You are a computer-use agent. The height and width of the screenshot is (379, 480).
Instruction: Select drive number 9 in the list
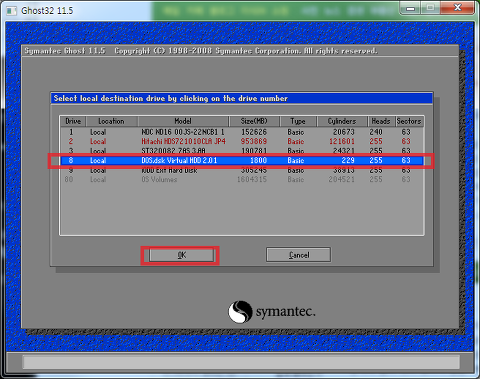pos(71,170)
